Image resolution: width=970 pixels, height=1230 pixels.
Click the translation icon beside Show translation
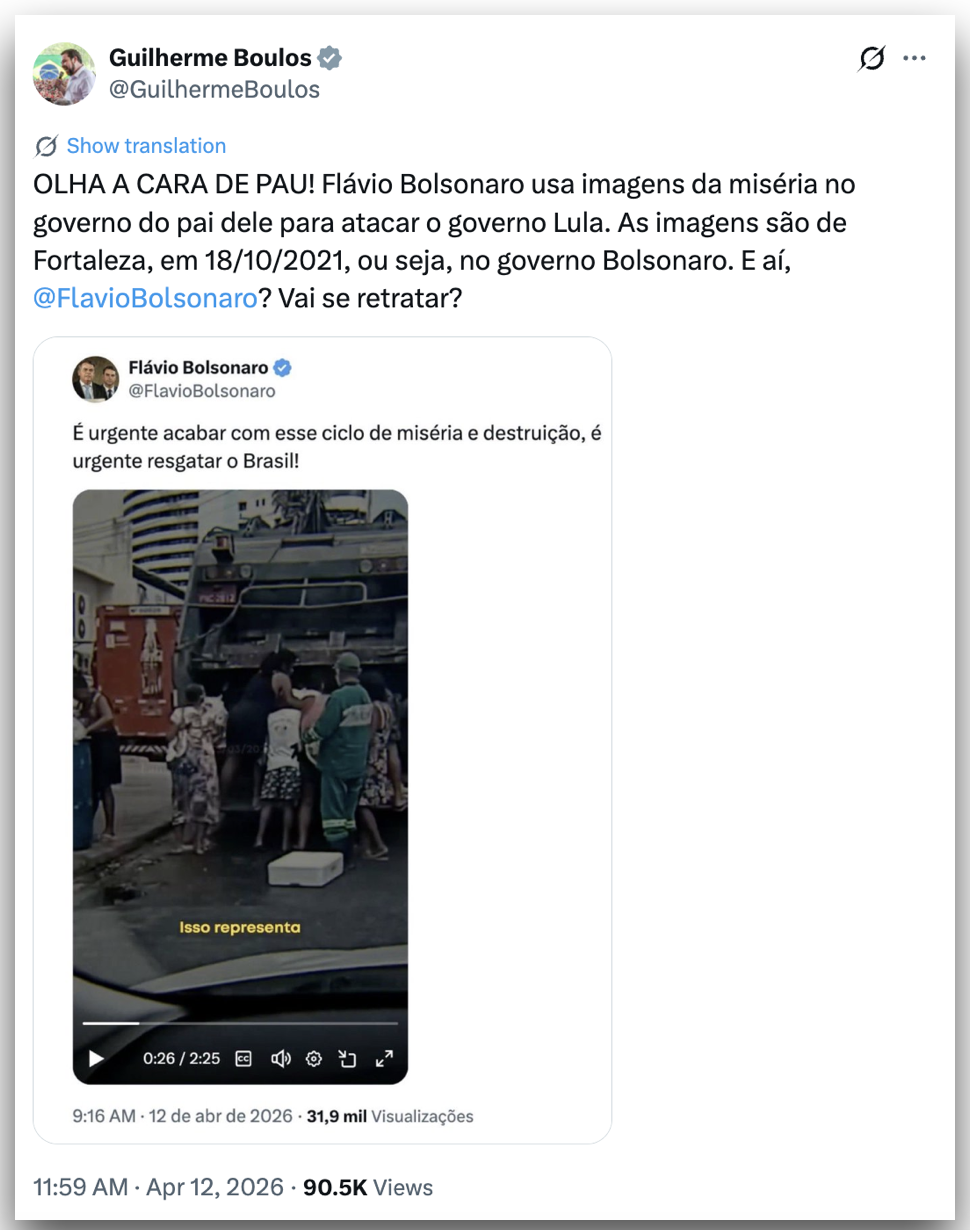(x=46, y=147)
